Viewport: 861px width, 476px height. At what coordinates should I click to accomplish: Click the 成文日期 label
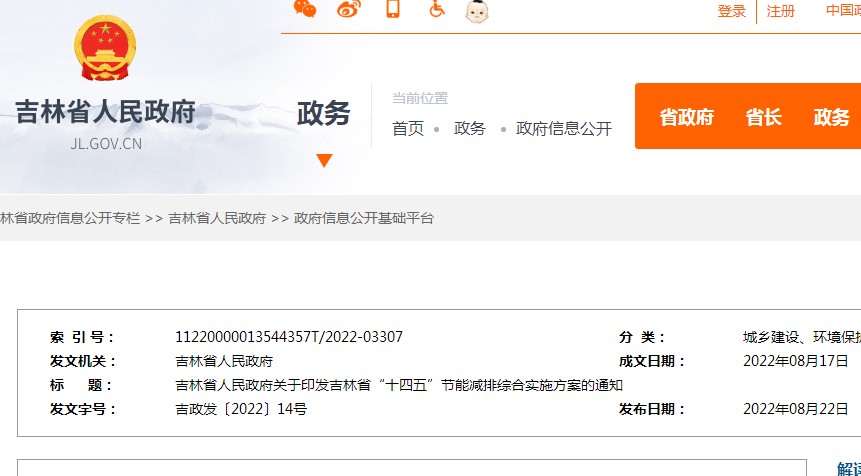(x=653, y=361)
